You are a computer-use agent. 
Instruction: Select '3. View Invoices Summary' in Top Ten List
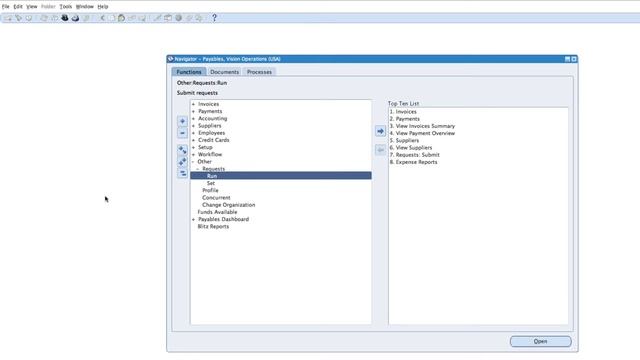pyautogui.click(x=422, y=126)
